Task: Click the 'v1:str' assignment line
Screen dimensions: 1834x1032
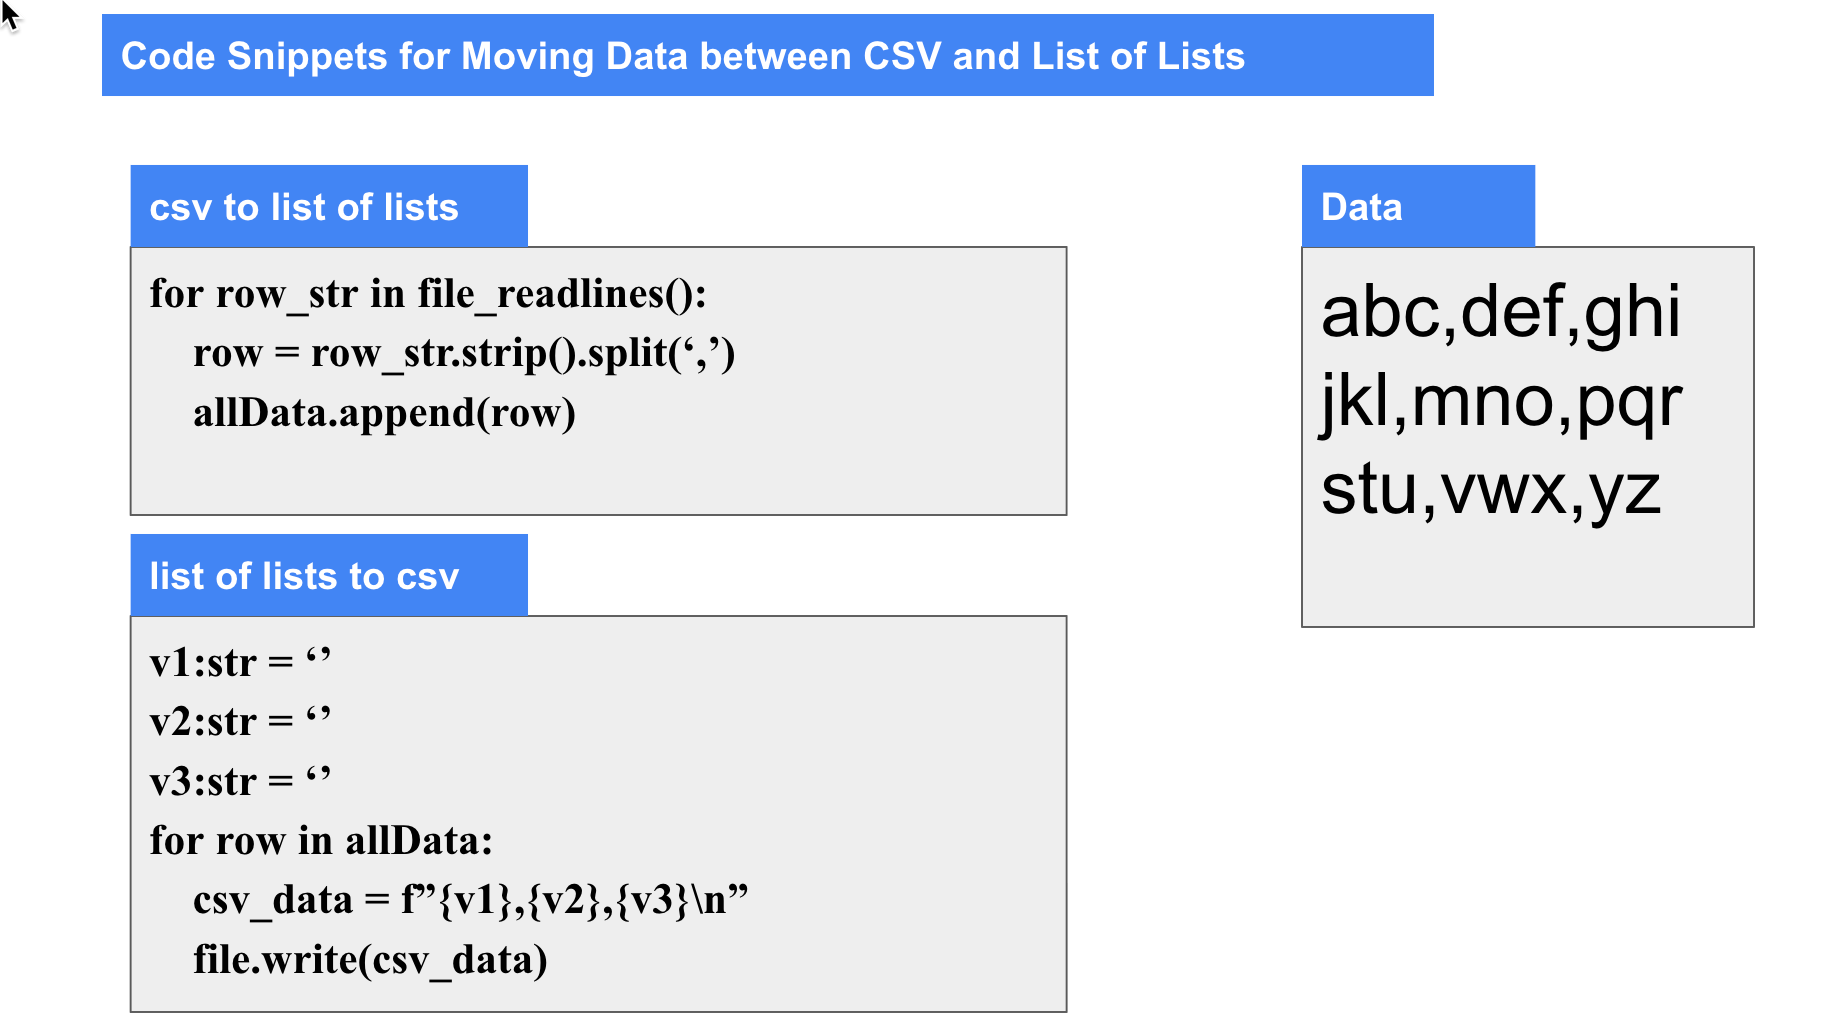Action: pos(240,662)
